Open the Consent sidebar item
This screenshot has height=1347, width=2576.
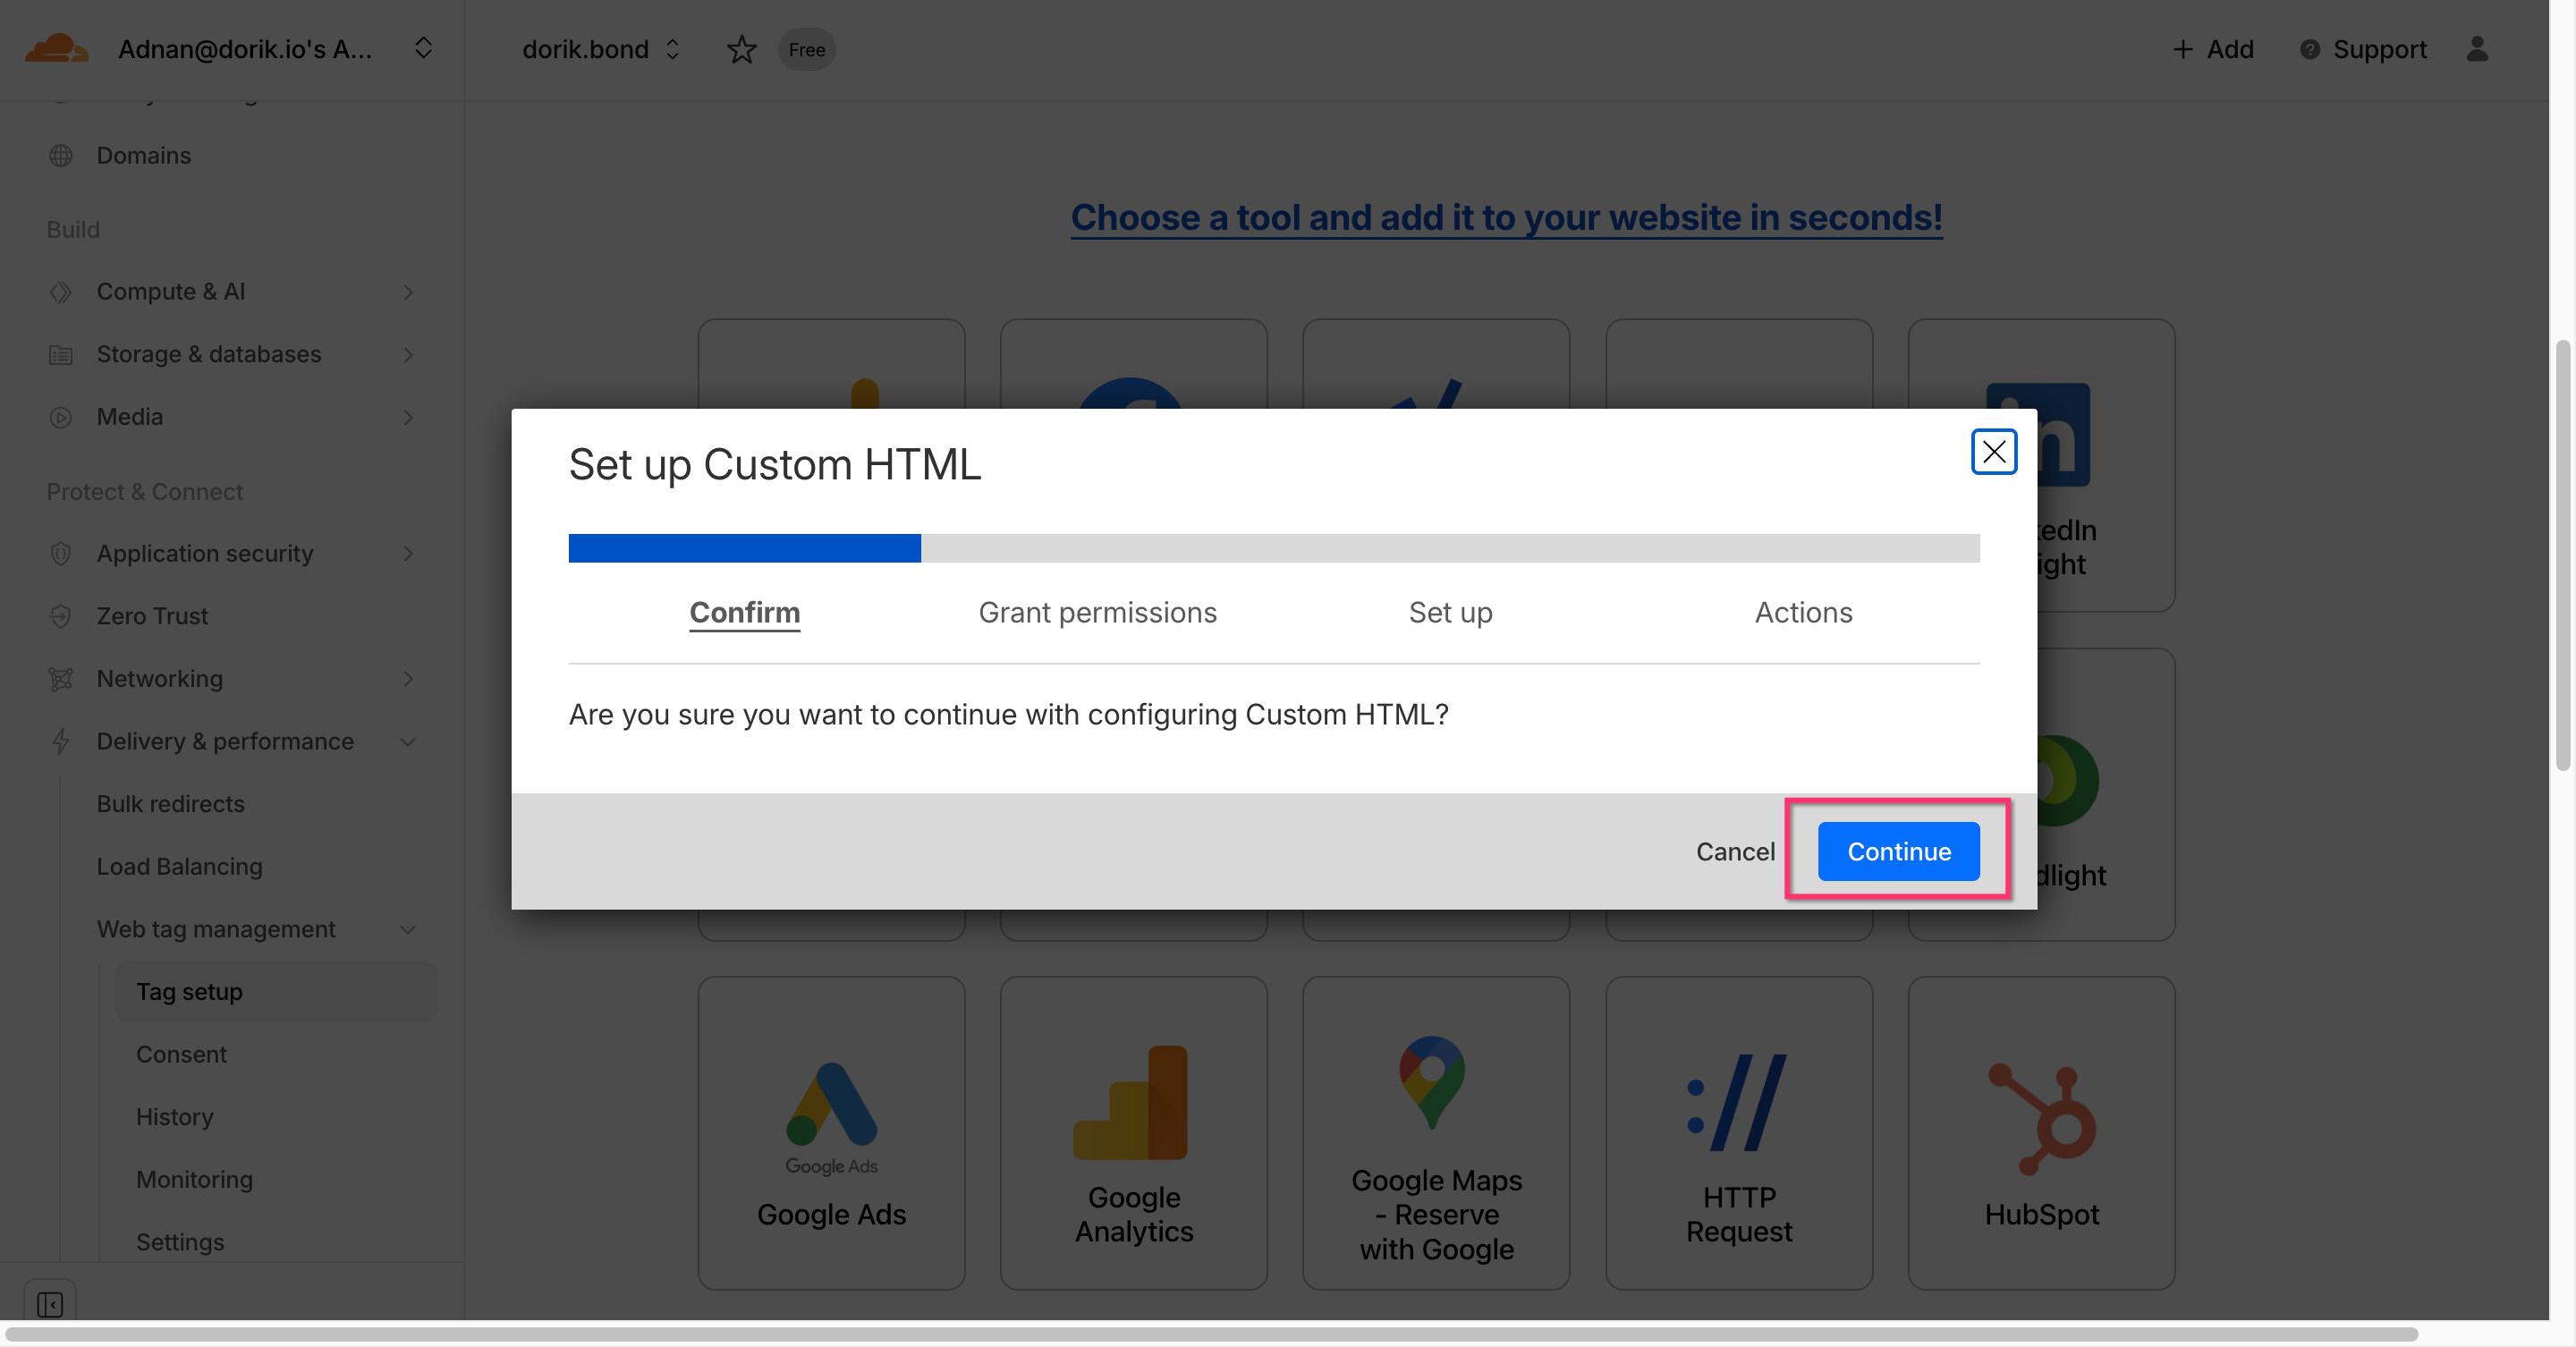(181, 1054)
